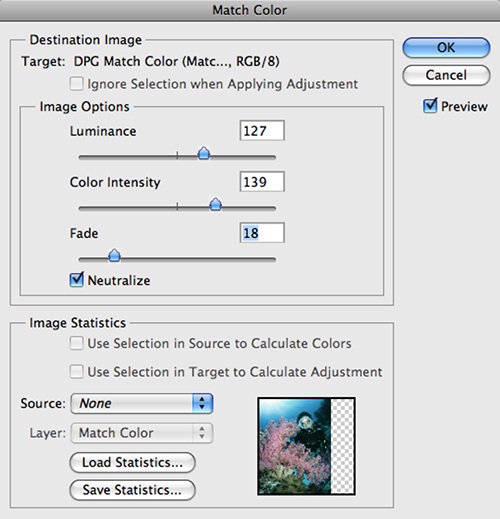Image resolution: width=500 pixels, height=519 pixels.
Task: Click the Luminance value field showing 127
Action: coord(262,130)
